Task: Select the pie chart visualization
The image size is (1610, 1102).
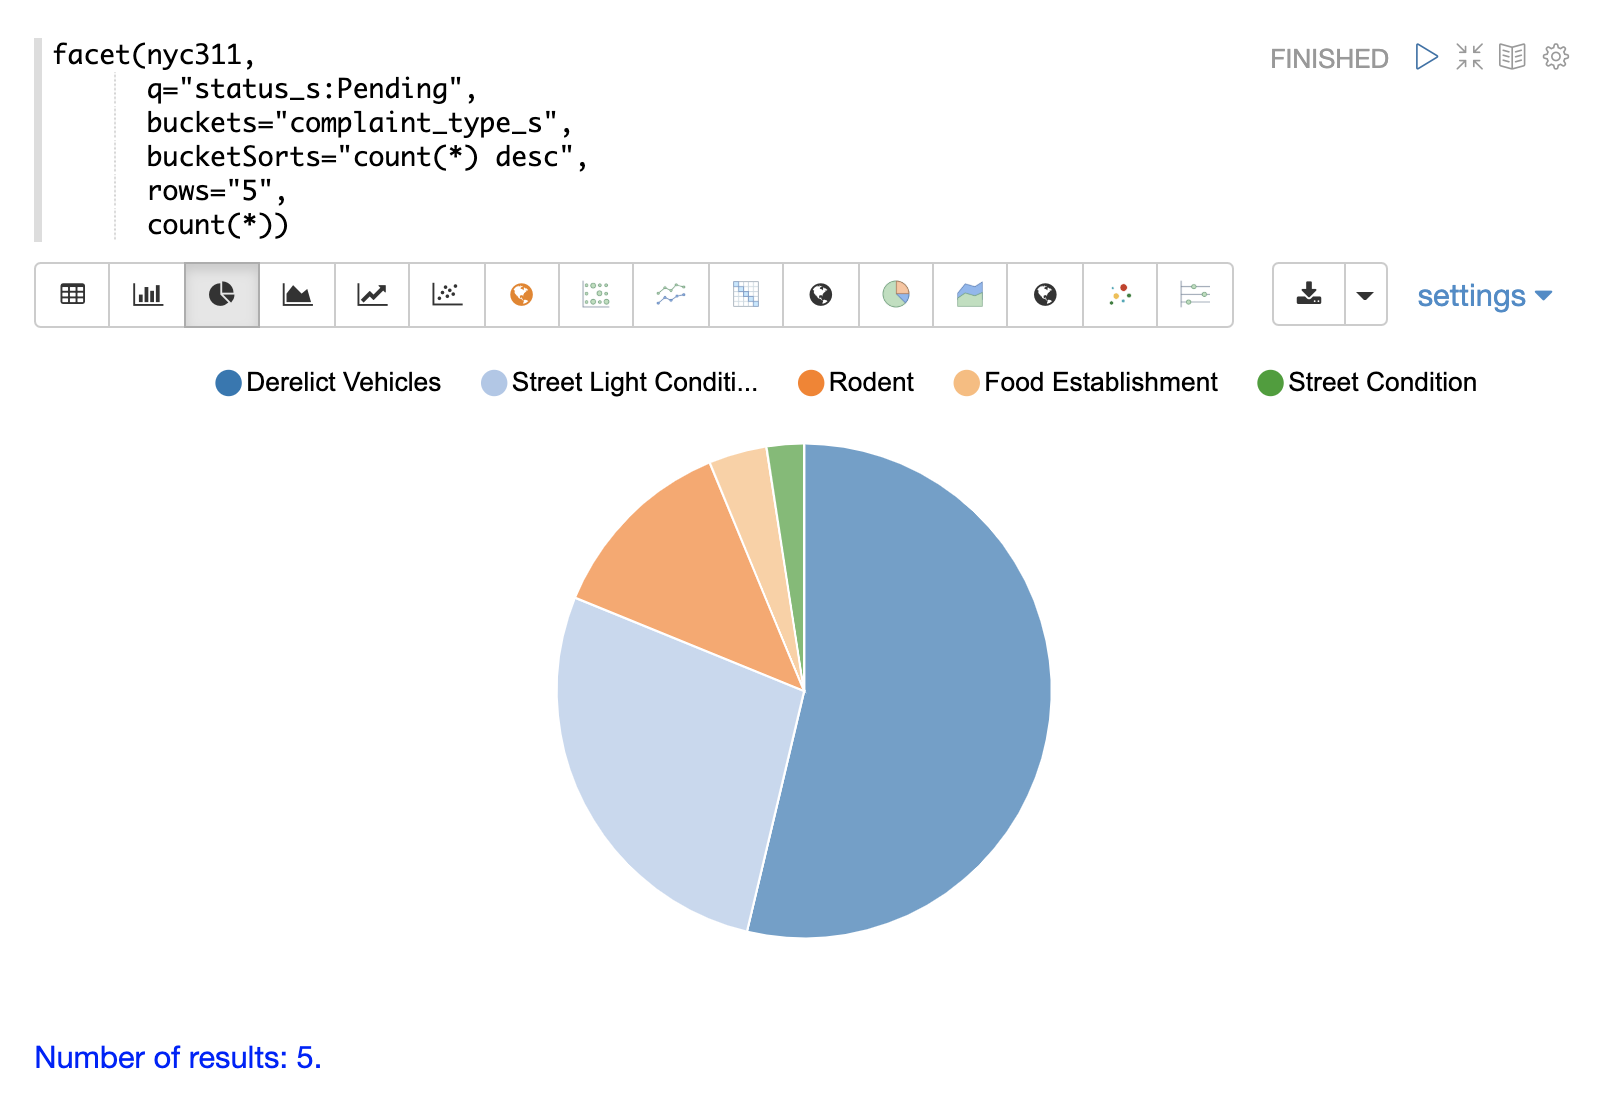Action: (x=222, y=295)
